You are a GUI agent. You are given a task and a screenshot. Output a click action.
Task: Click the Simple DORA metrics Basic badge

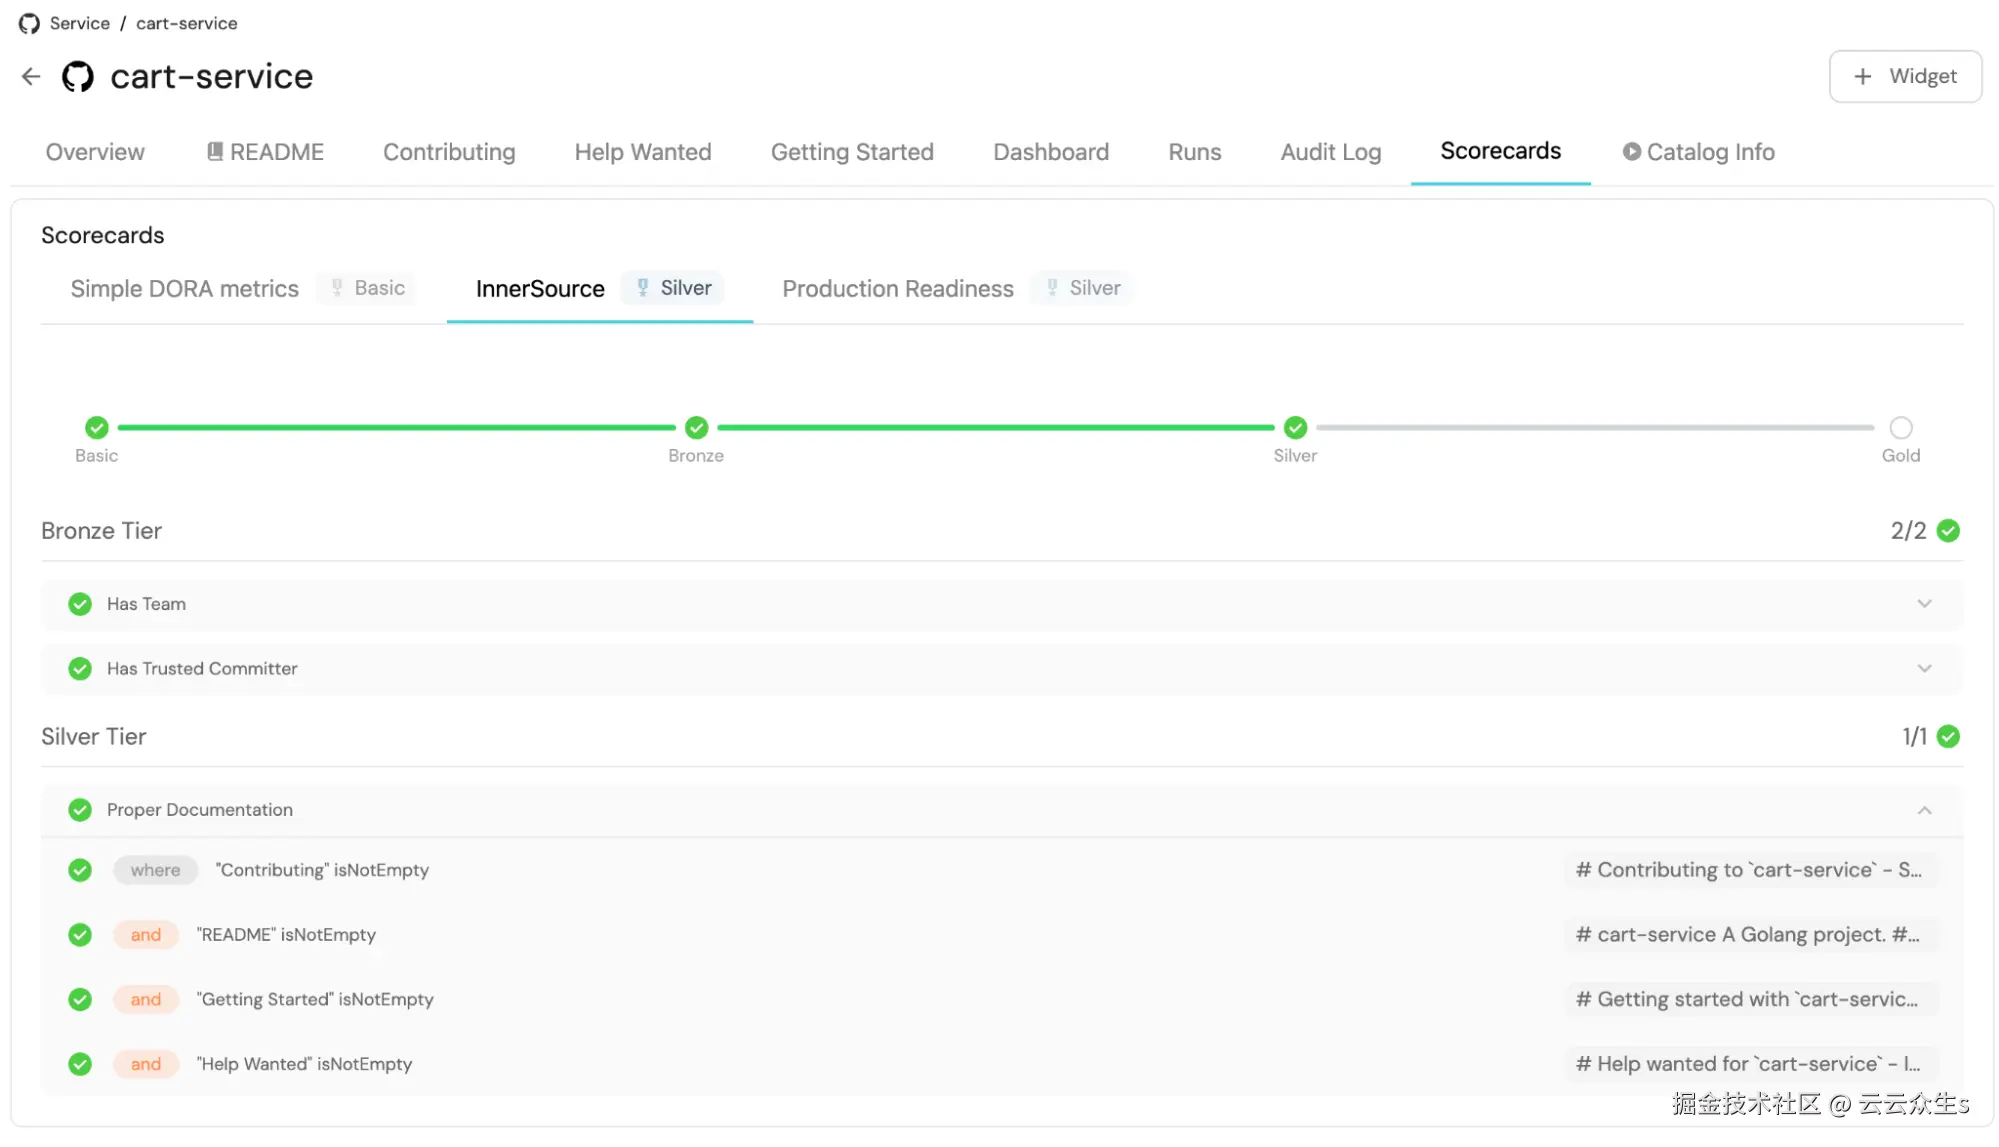click(368, 288)
